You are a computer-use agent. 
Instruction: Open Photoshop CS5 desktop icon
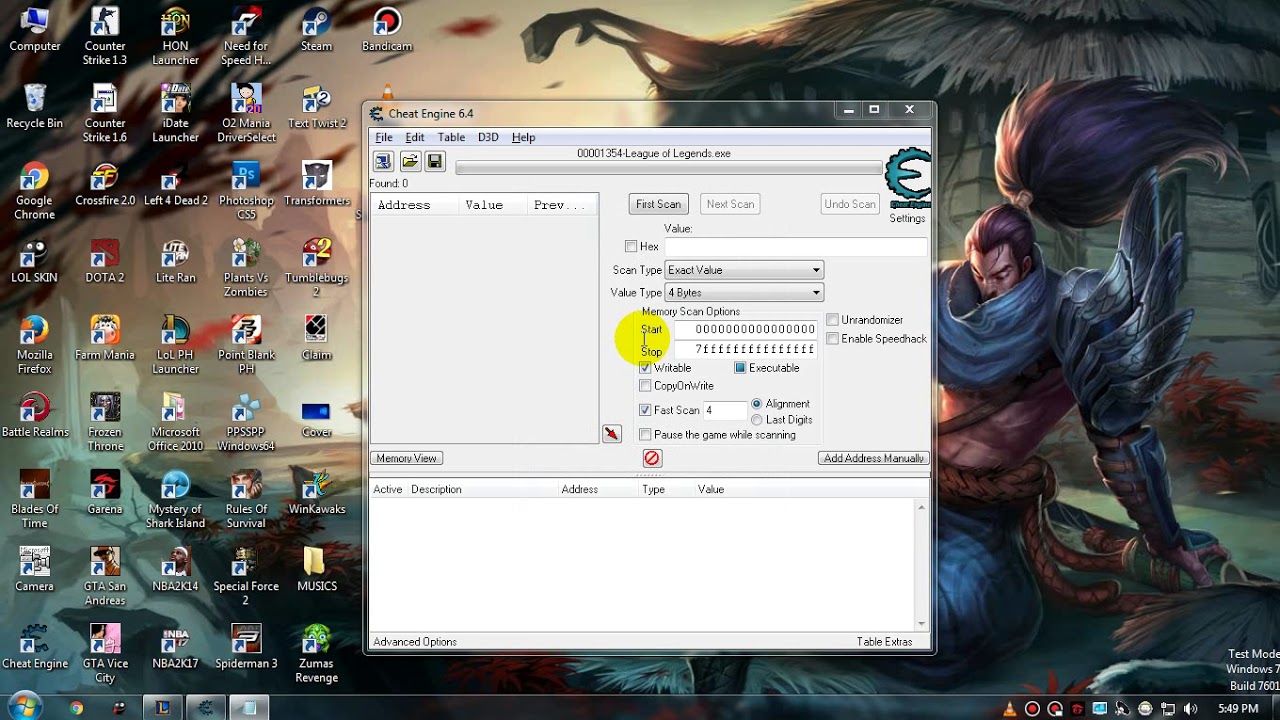[246, 190]
